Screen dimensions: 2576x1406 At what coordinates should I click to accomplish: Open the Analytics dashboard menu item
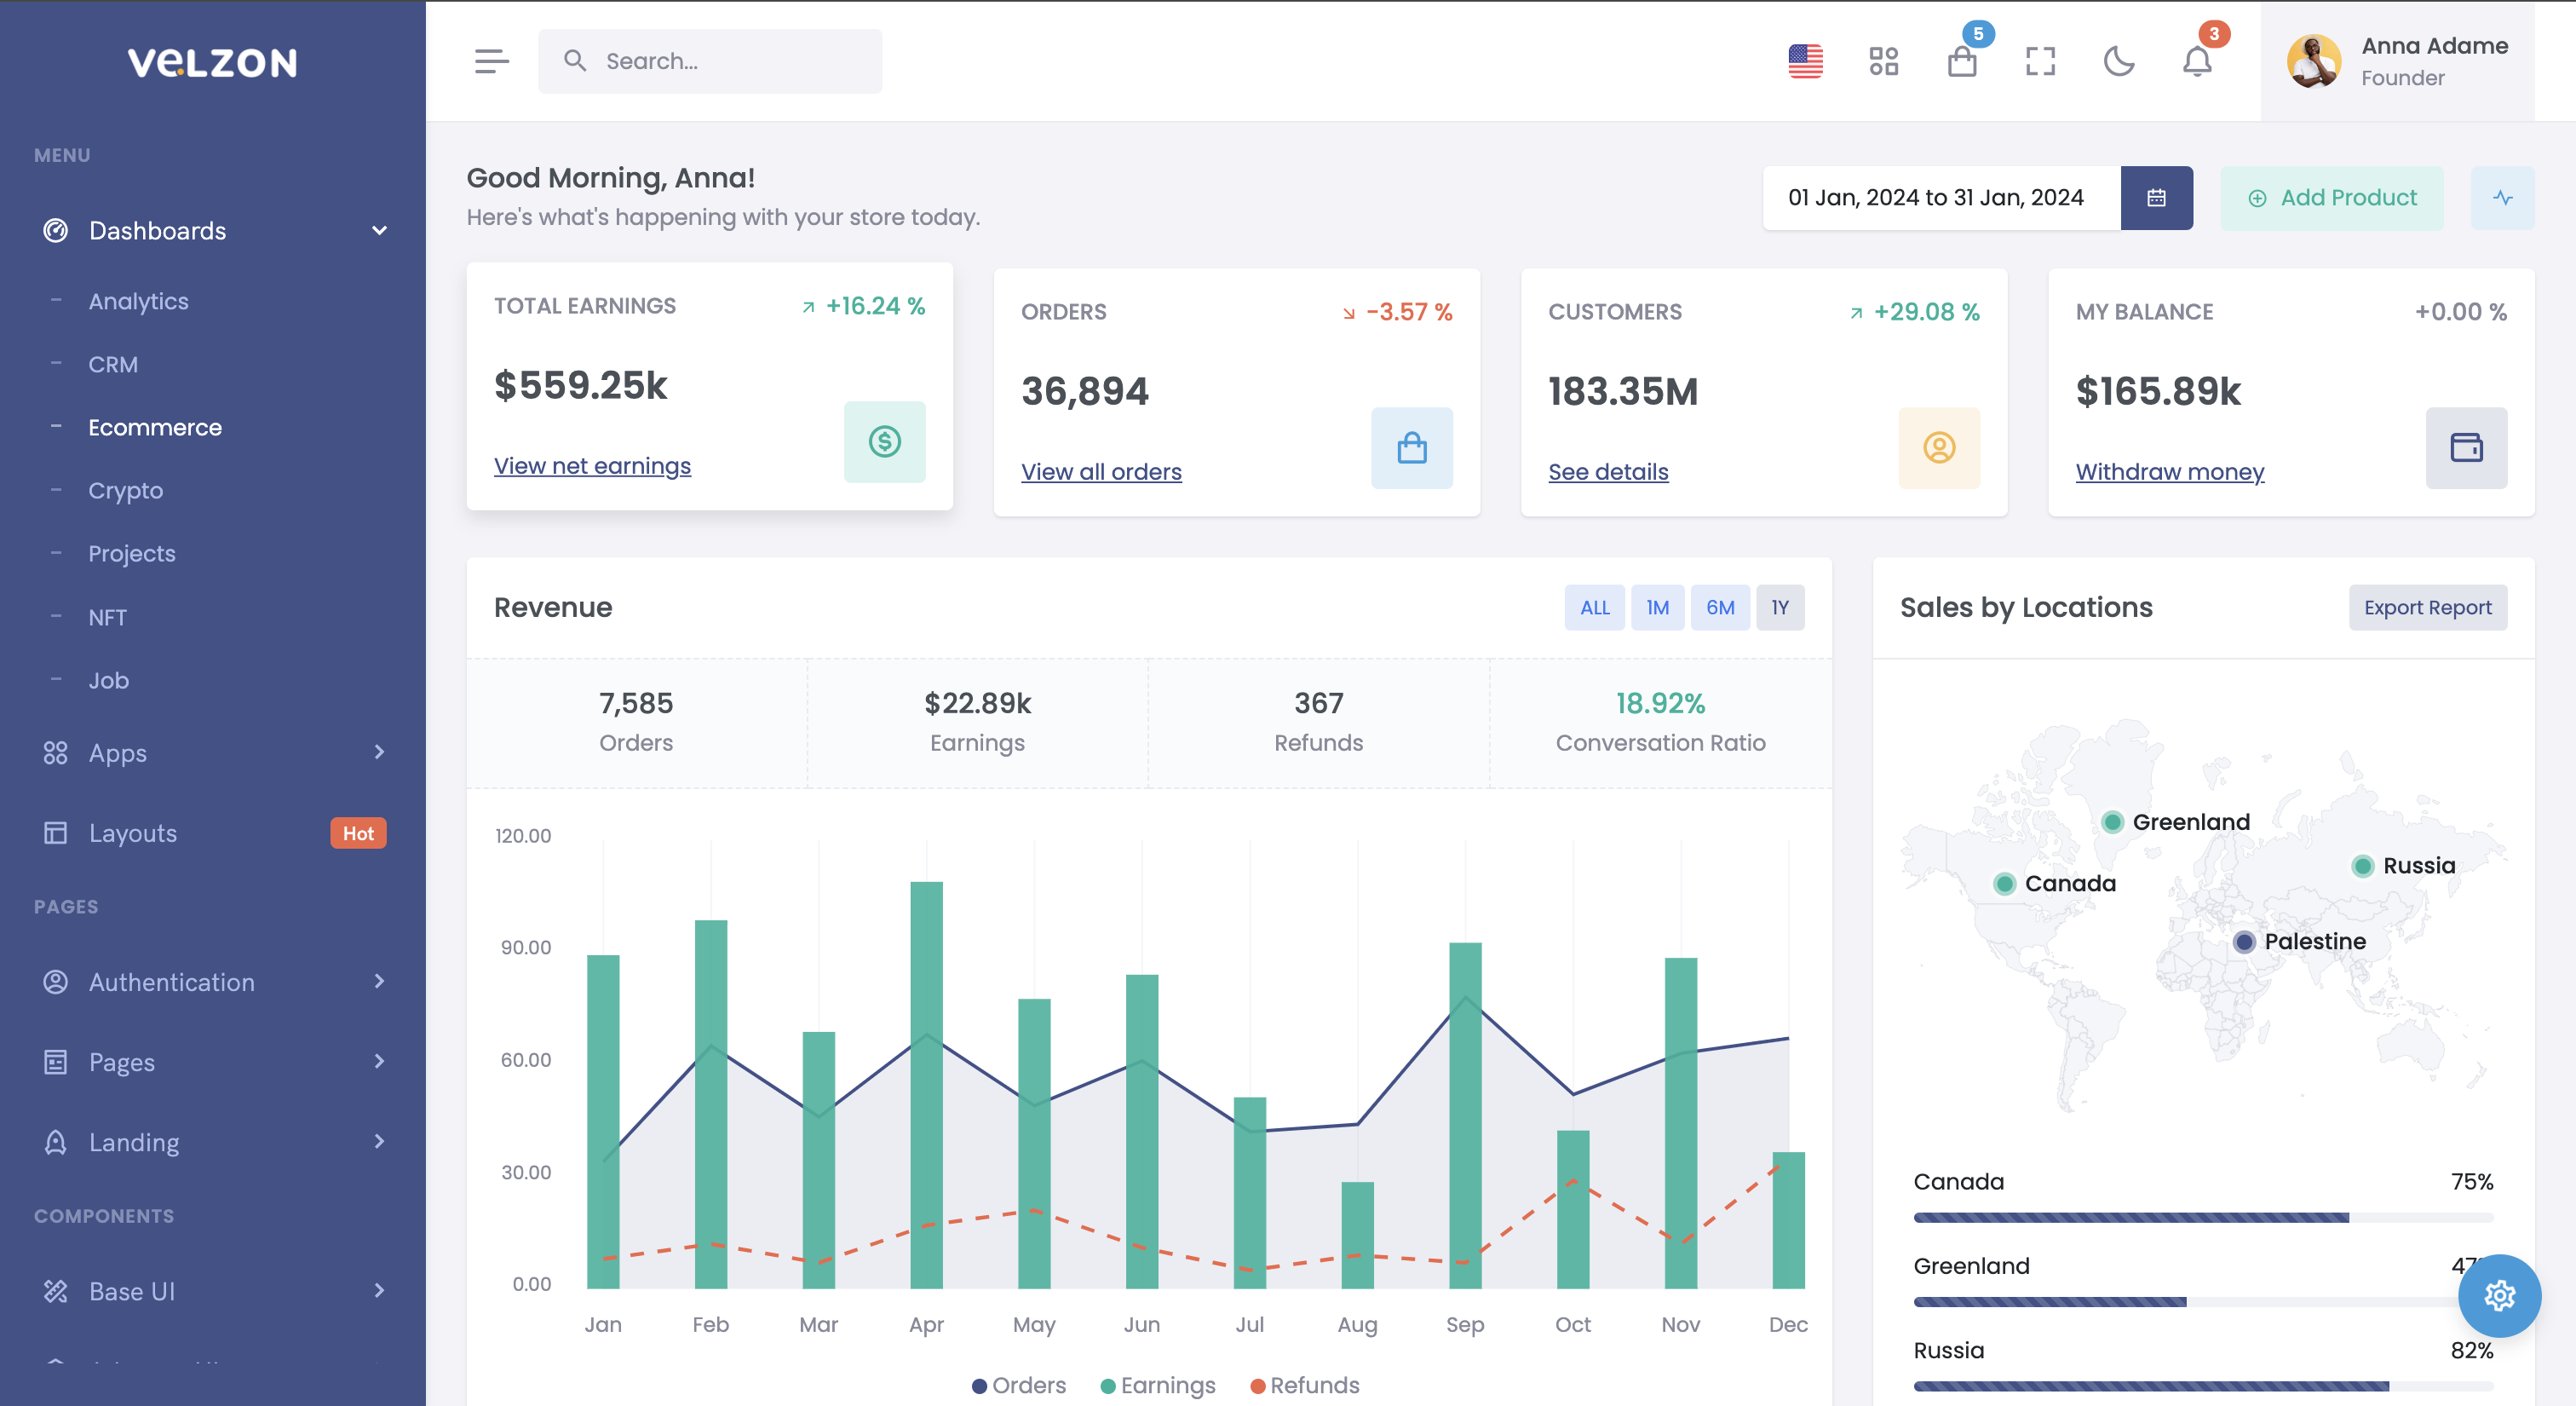pyautogui.click(x=138, y=301)
